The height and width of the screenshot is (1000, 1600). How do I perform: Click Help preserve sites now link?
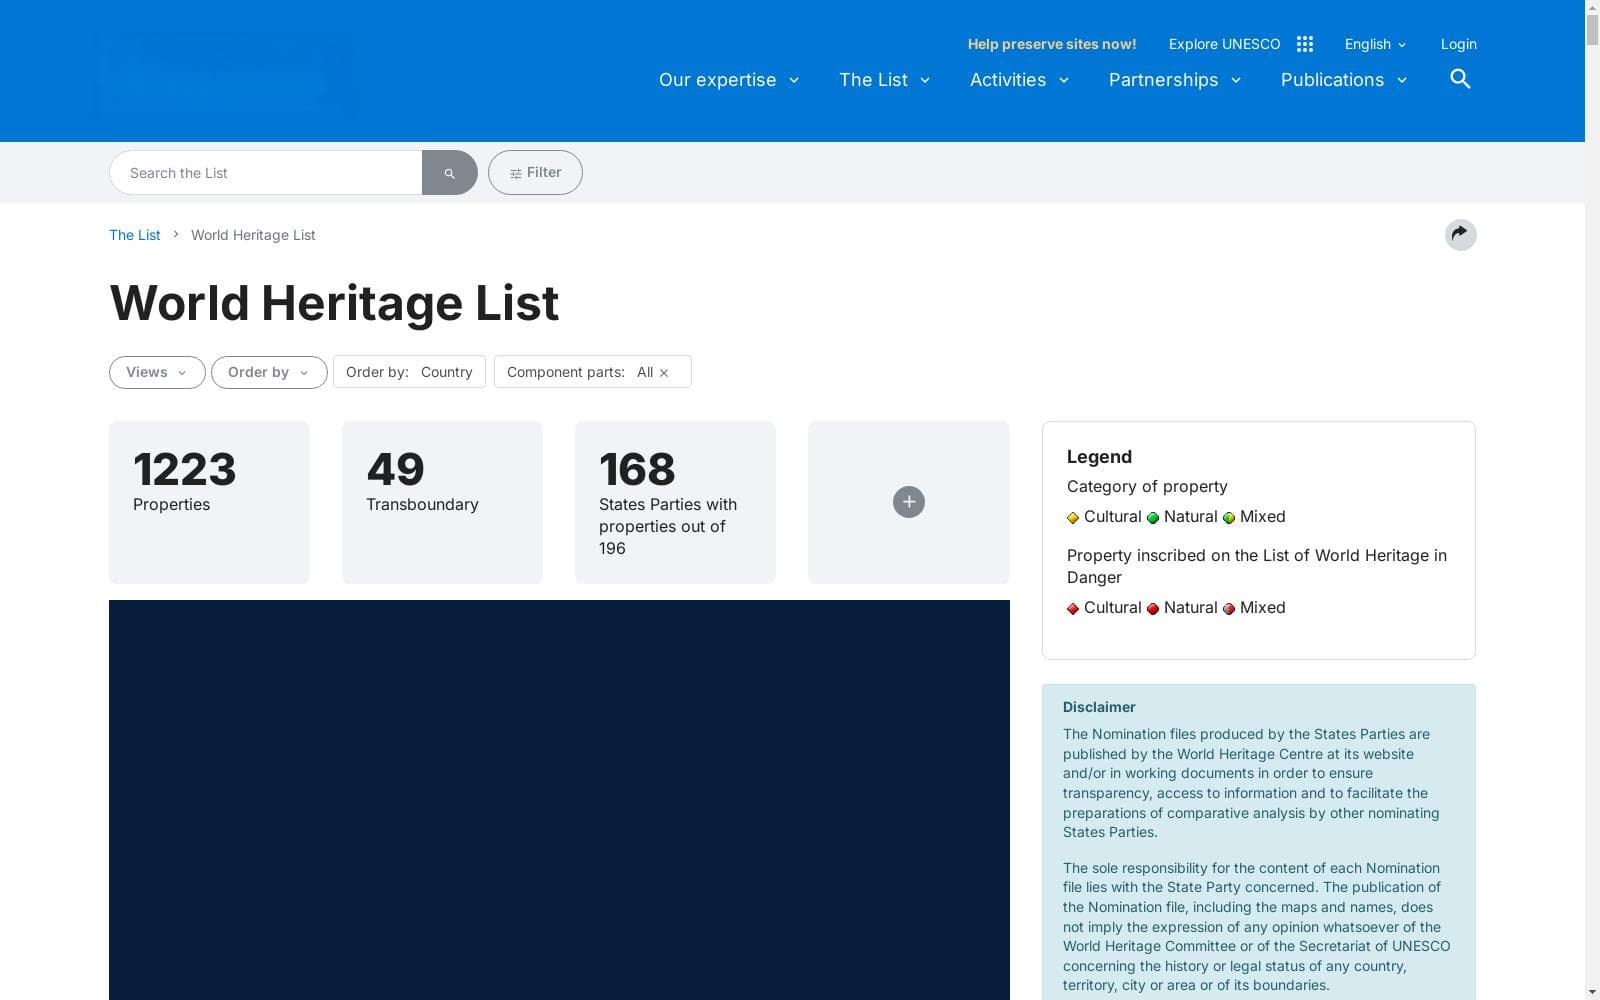[1052, 44]
